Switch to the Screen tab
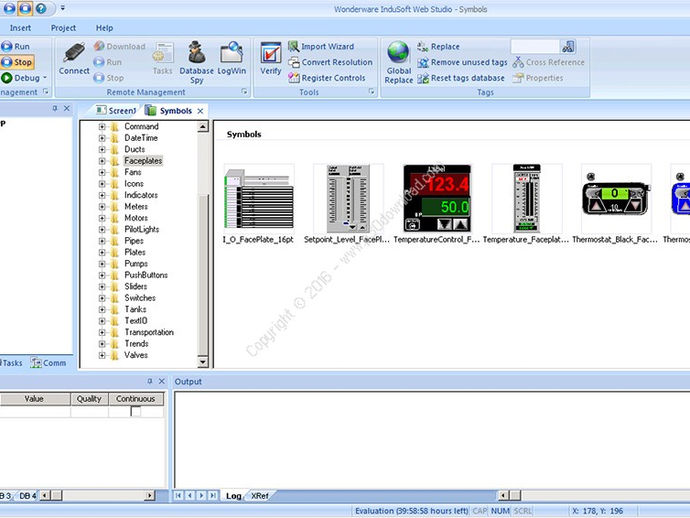 click(x=116, y=110)
